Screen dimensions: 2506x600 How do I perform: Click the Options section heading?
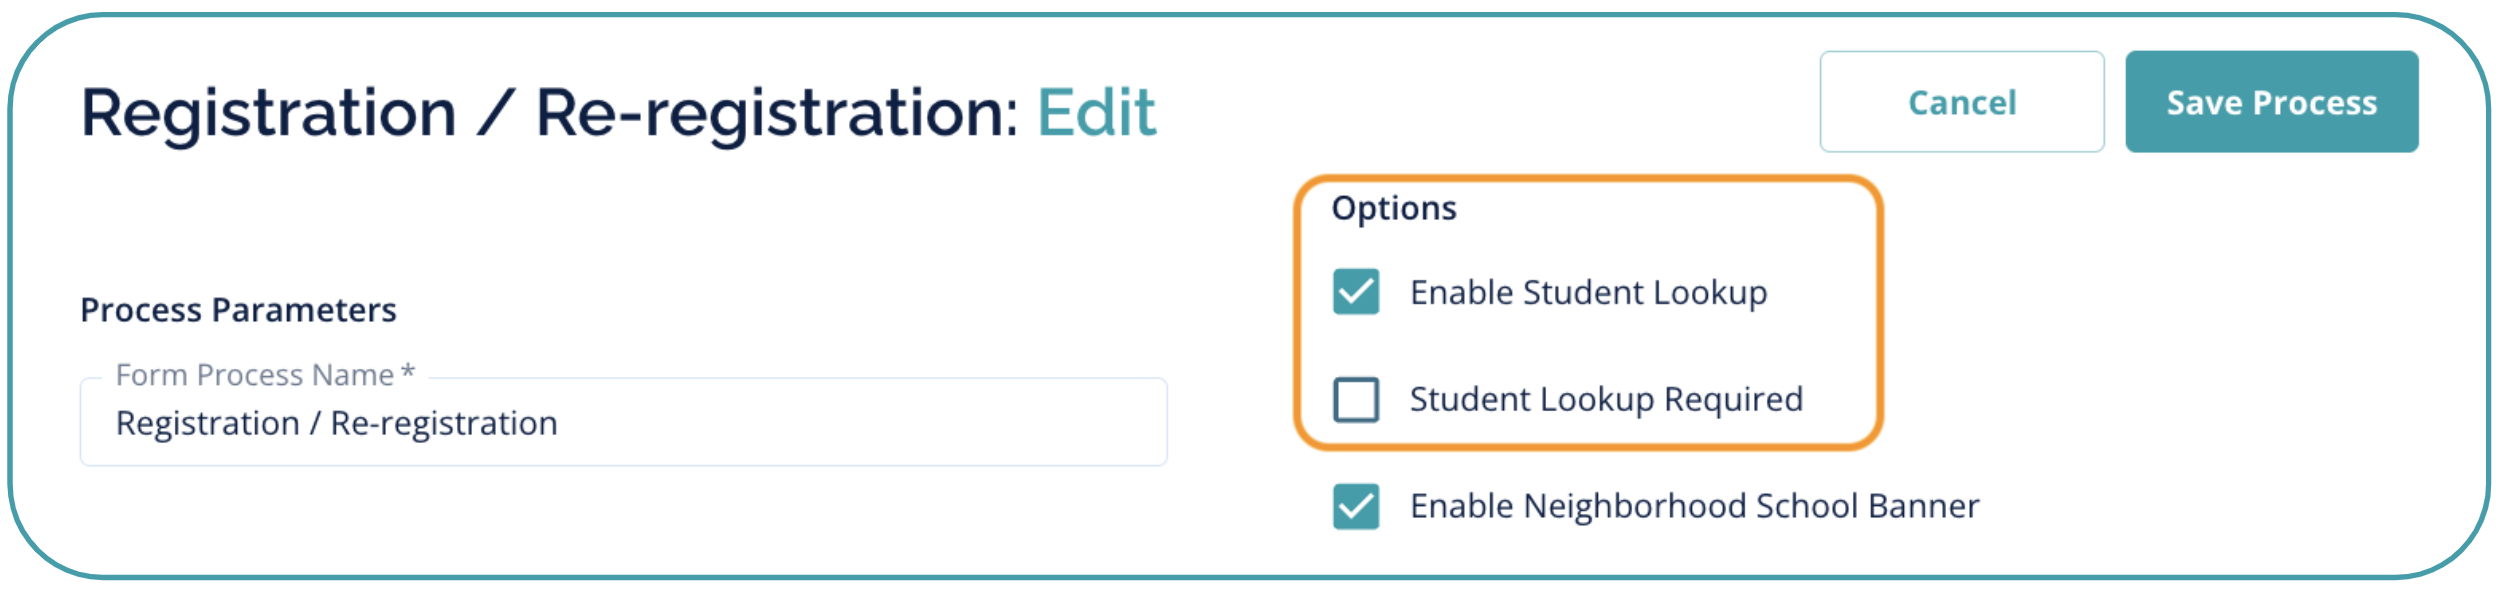(x=1393, y=208)
